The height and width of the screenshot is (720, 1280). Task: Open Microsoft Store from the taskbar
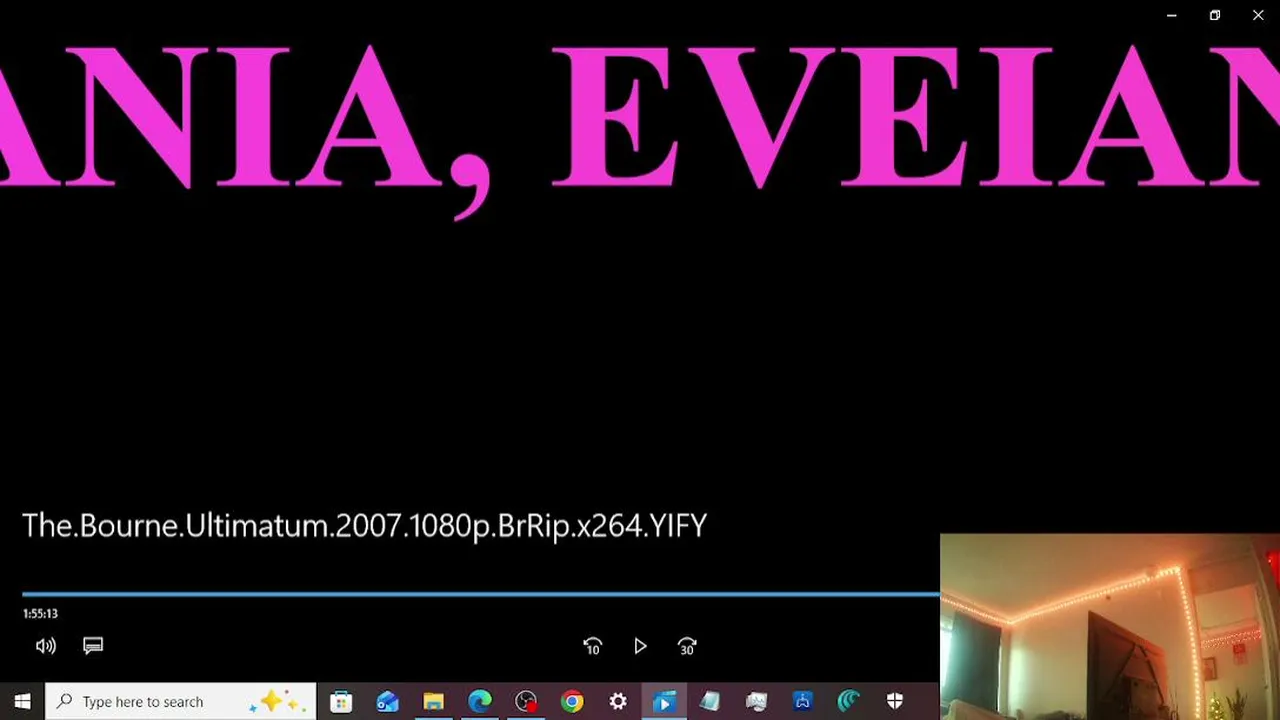(x=341, y=702)
